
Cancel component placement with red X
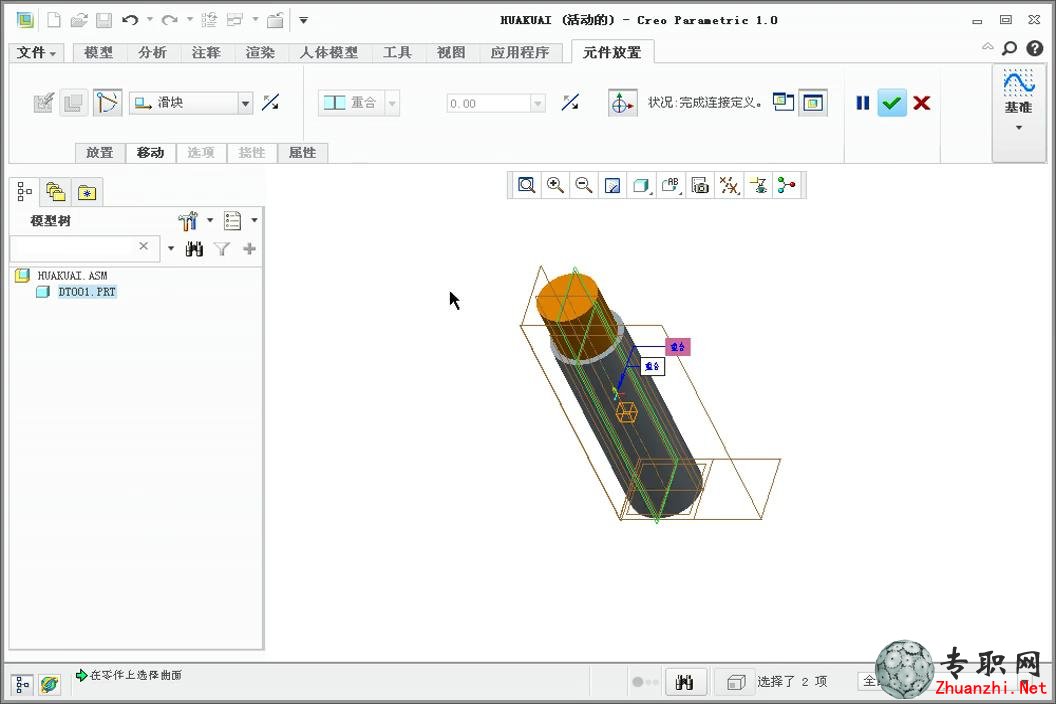[x=922, y=103]
